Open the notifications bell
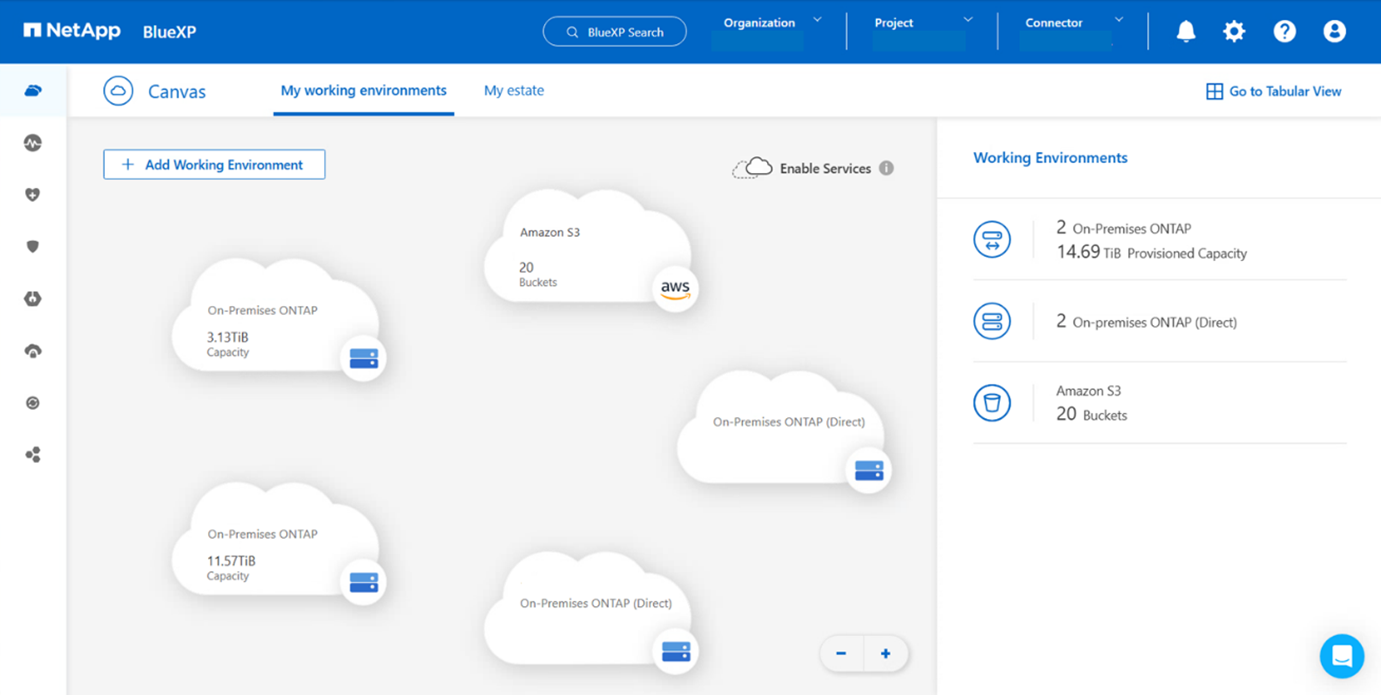1381x695 pixels. click(x=1186, y=31)
